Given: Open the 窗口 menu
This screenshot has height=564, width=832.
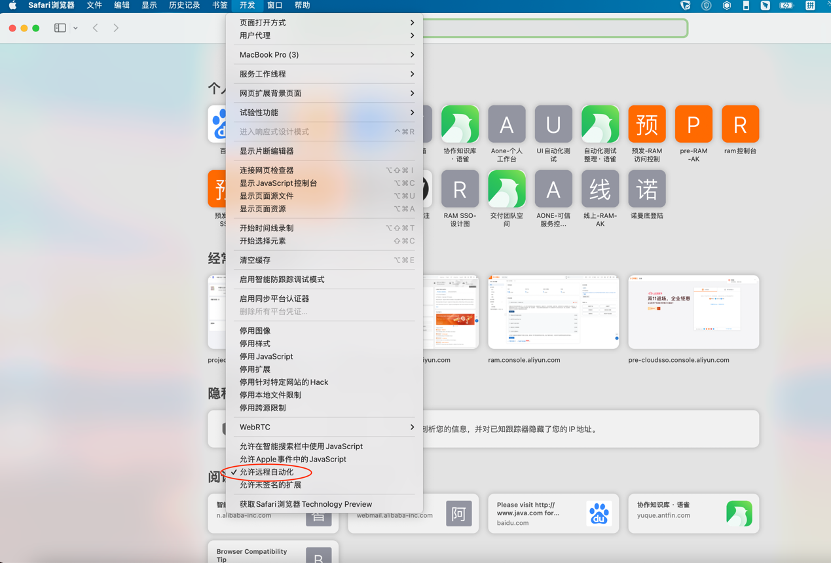Looking at the screenshot, I should click(x=274, y=5).
